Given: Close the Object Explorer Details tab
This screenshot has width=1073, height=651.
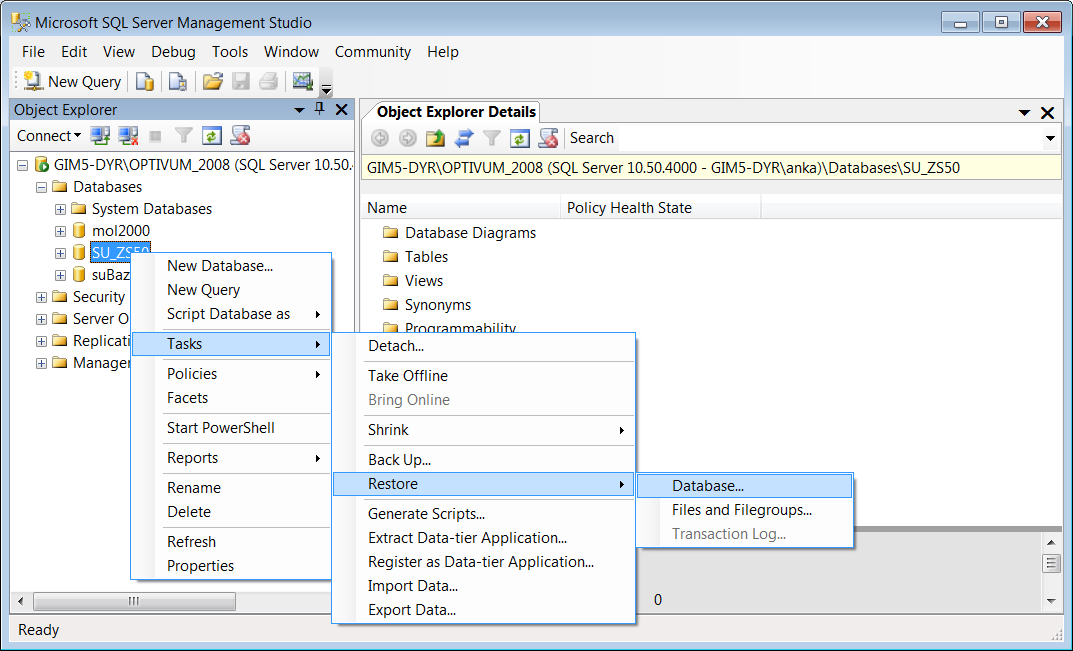Looking at the screenshot, I should pos(1047,112).
